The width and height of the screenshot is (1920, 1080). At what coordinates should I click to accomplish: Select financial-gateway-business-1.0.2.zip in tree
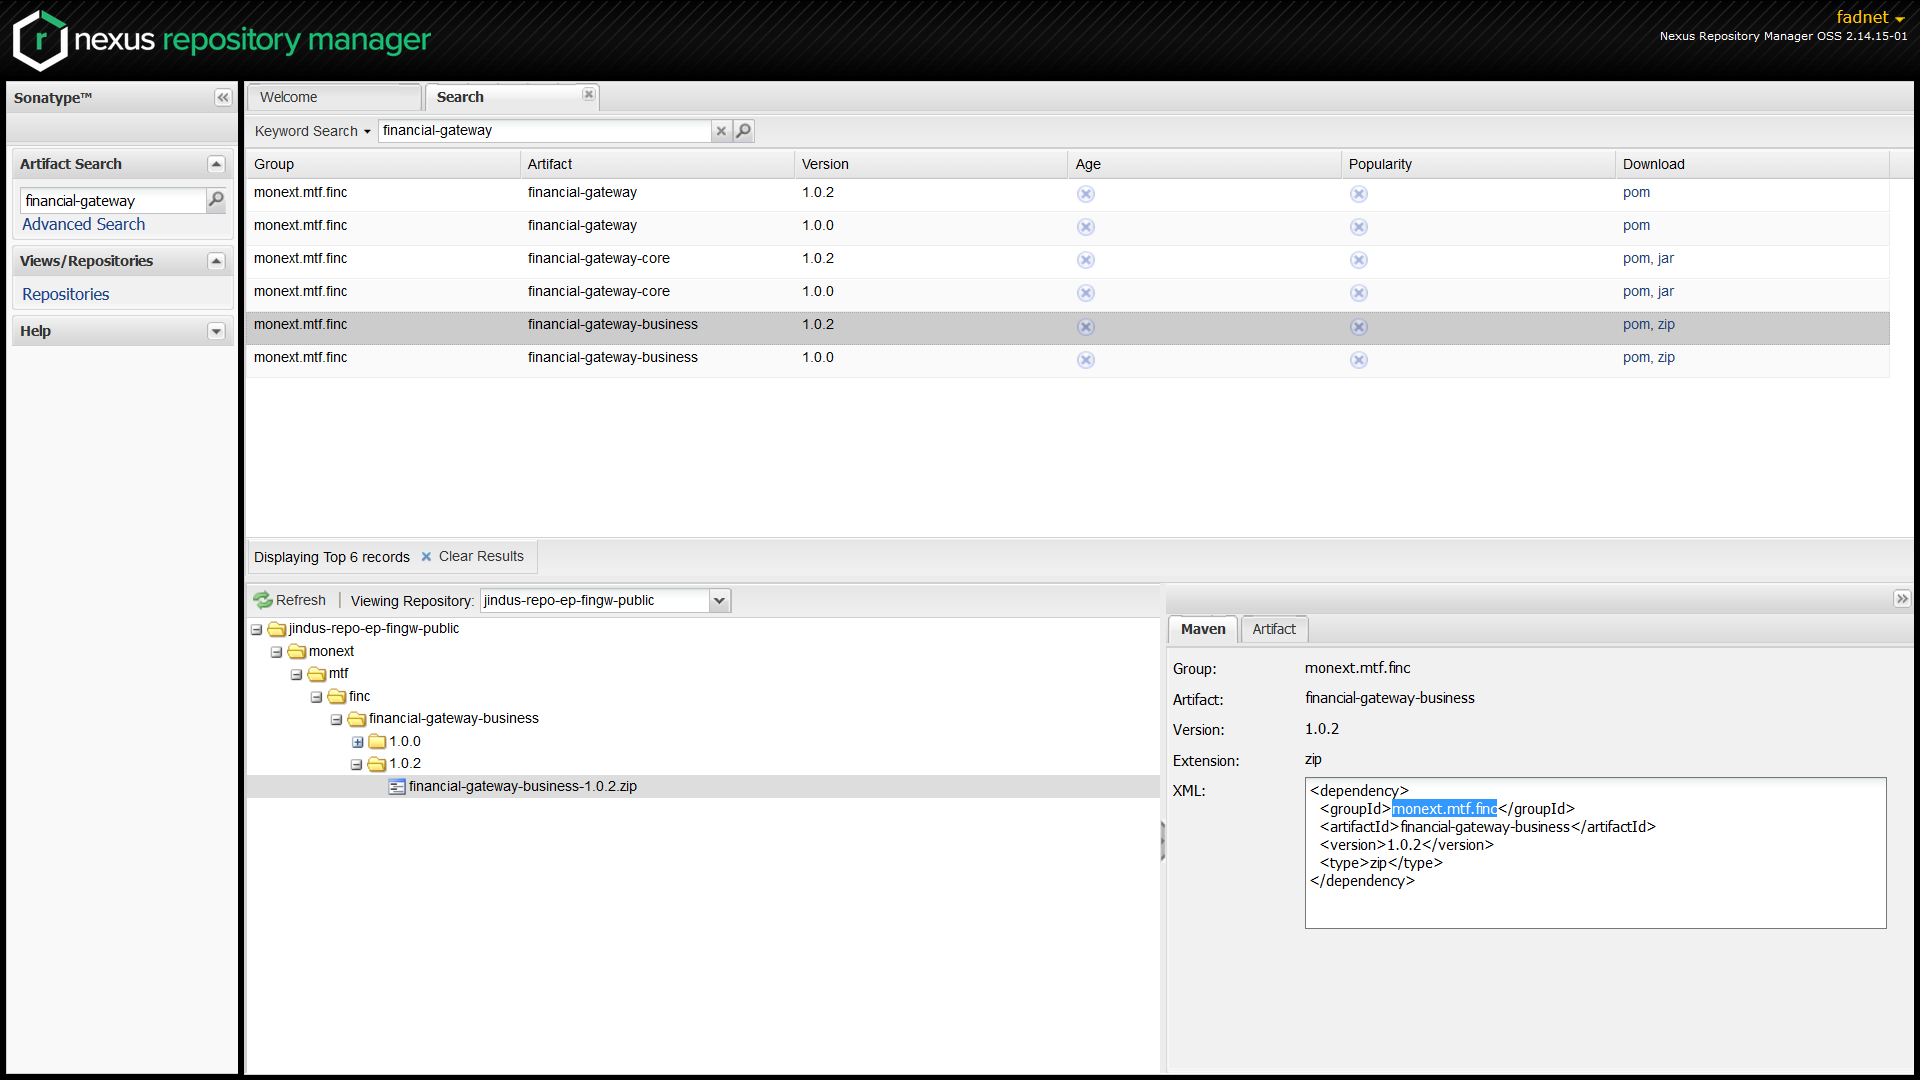(x=522, y=786)
